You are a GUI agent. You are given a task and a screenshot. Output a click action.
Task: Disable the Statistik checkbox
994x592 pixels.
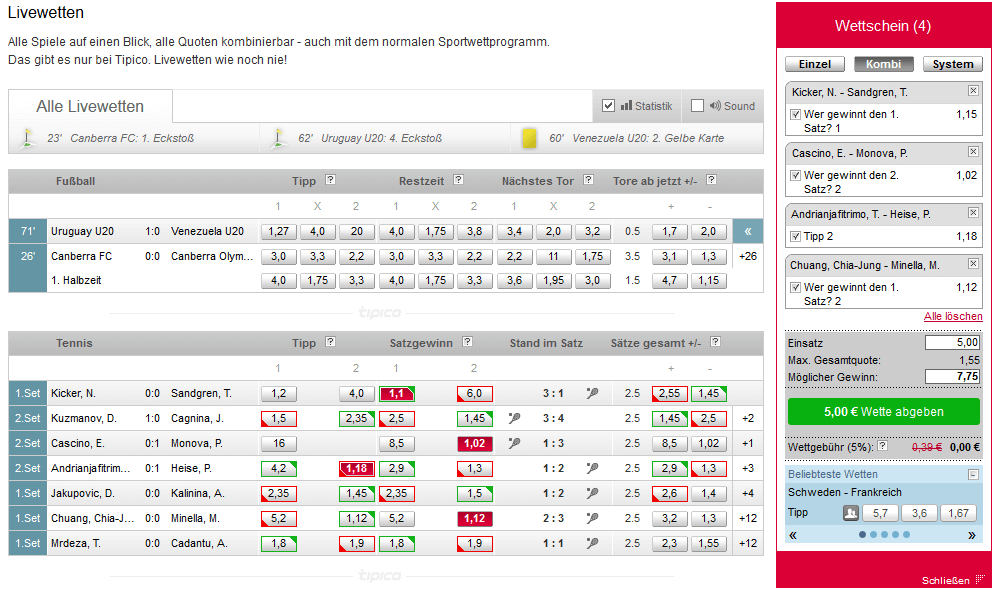[x=609, y=105]
